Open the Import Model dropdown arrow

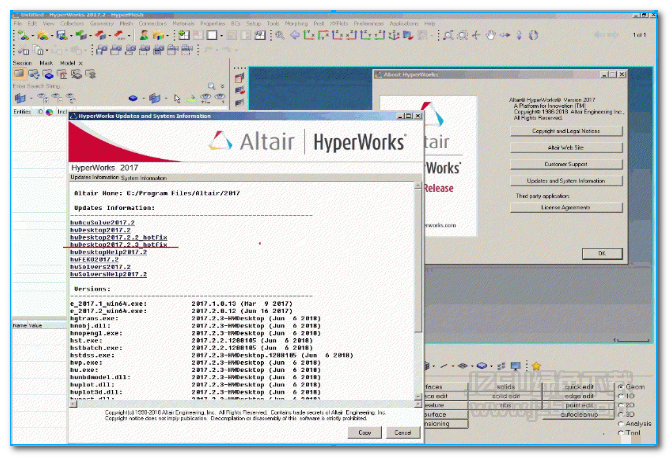click(x=32, y=36)
